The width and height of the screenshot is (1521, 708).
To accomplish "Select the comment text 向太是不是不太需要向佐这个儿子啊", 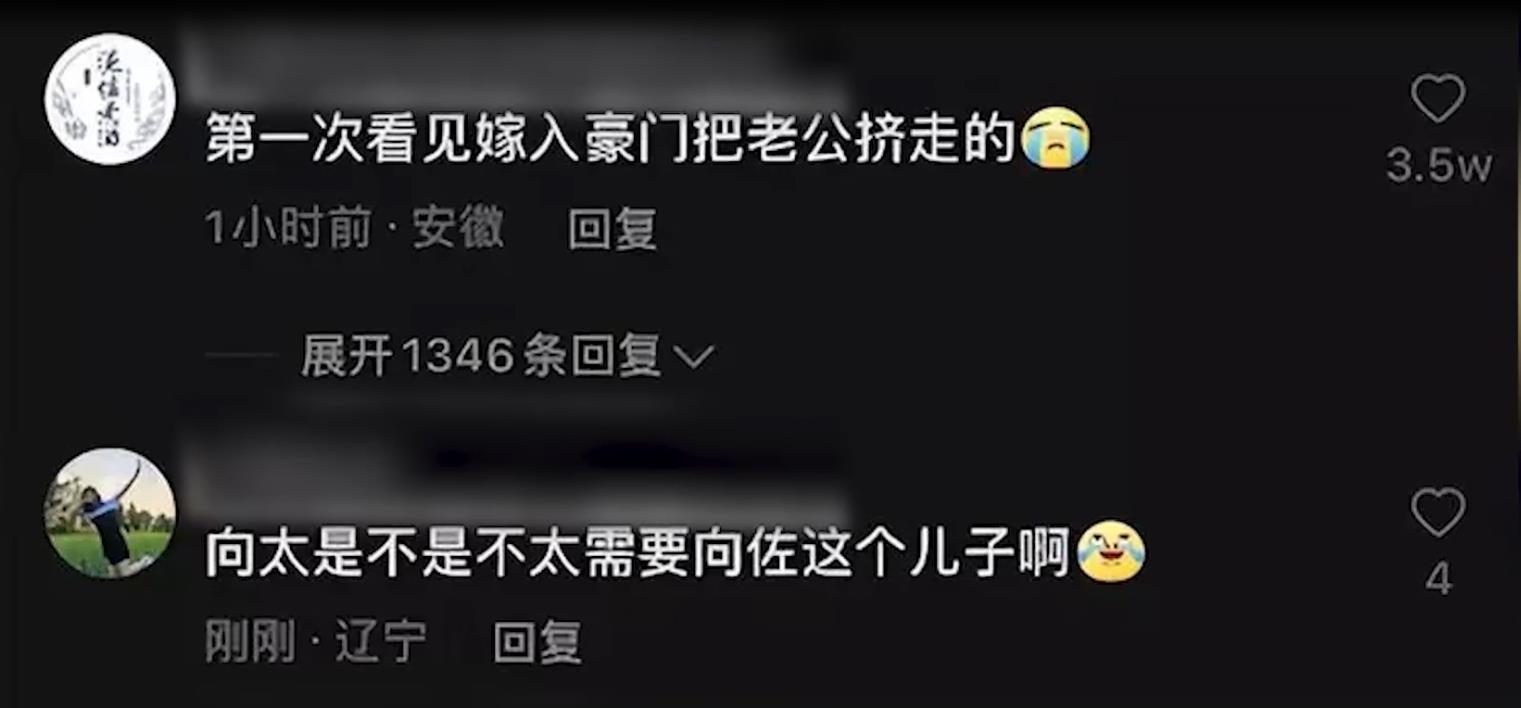I will 640,552.
